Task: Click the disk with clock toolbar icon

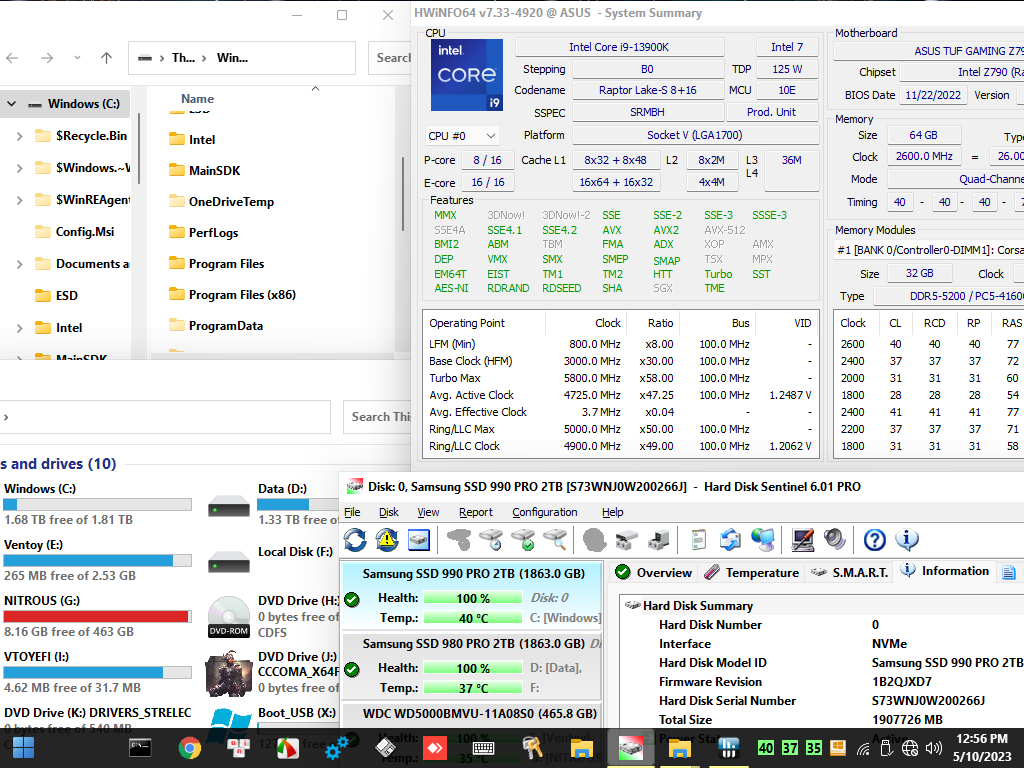Action: pos(490,540)
